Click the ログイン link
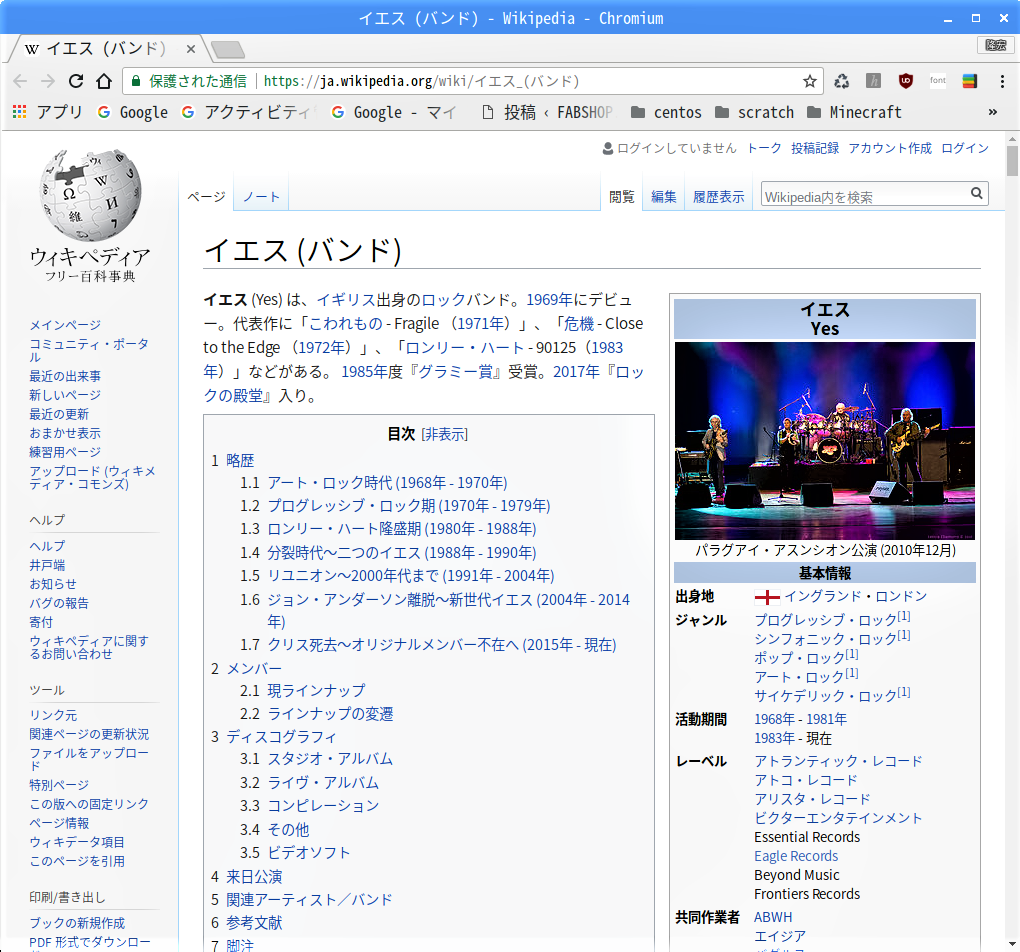The height and width of the screenshot is (952, 1020). tap(965, 148)
